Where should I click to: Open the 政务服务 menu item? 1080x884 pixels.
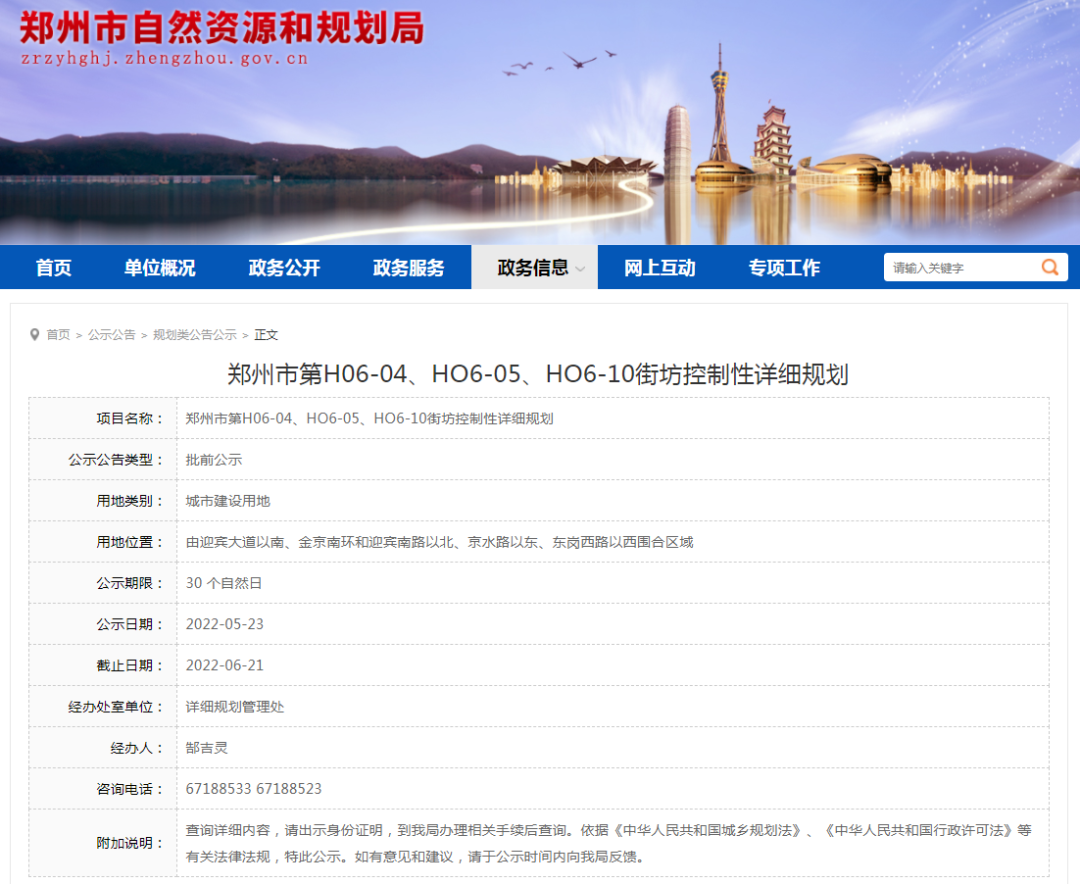[409, 267]
